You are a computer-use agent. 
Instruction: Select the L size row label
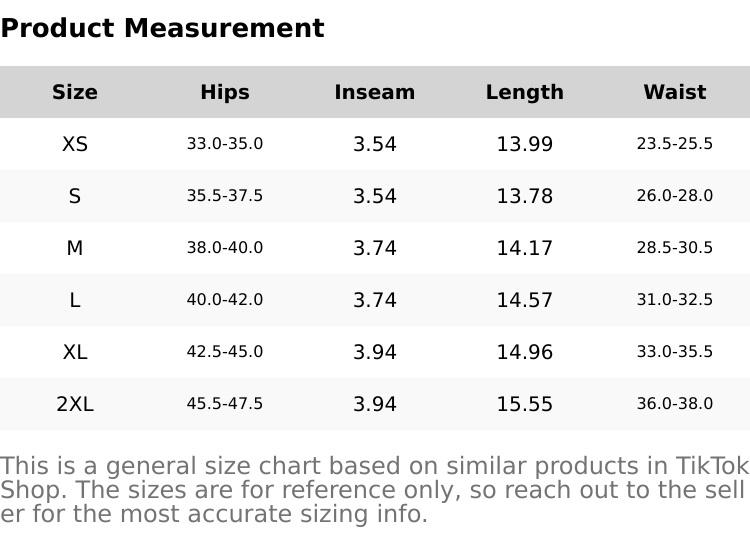[75, 300]
